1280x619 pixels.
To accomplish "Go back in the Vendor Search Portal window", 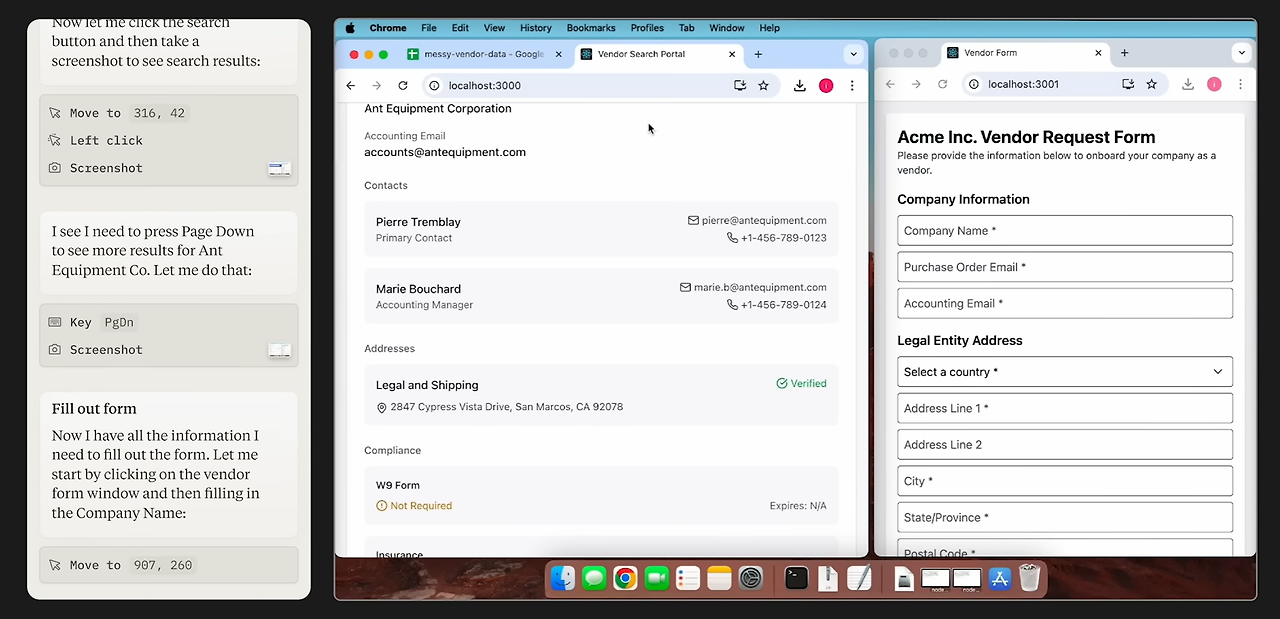I will click(x=350, y=86).
